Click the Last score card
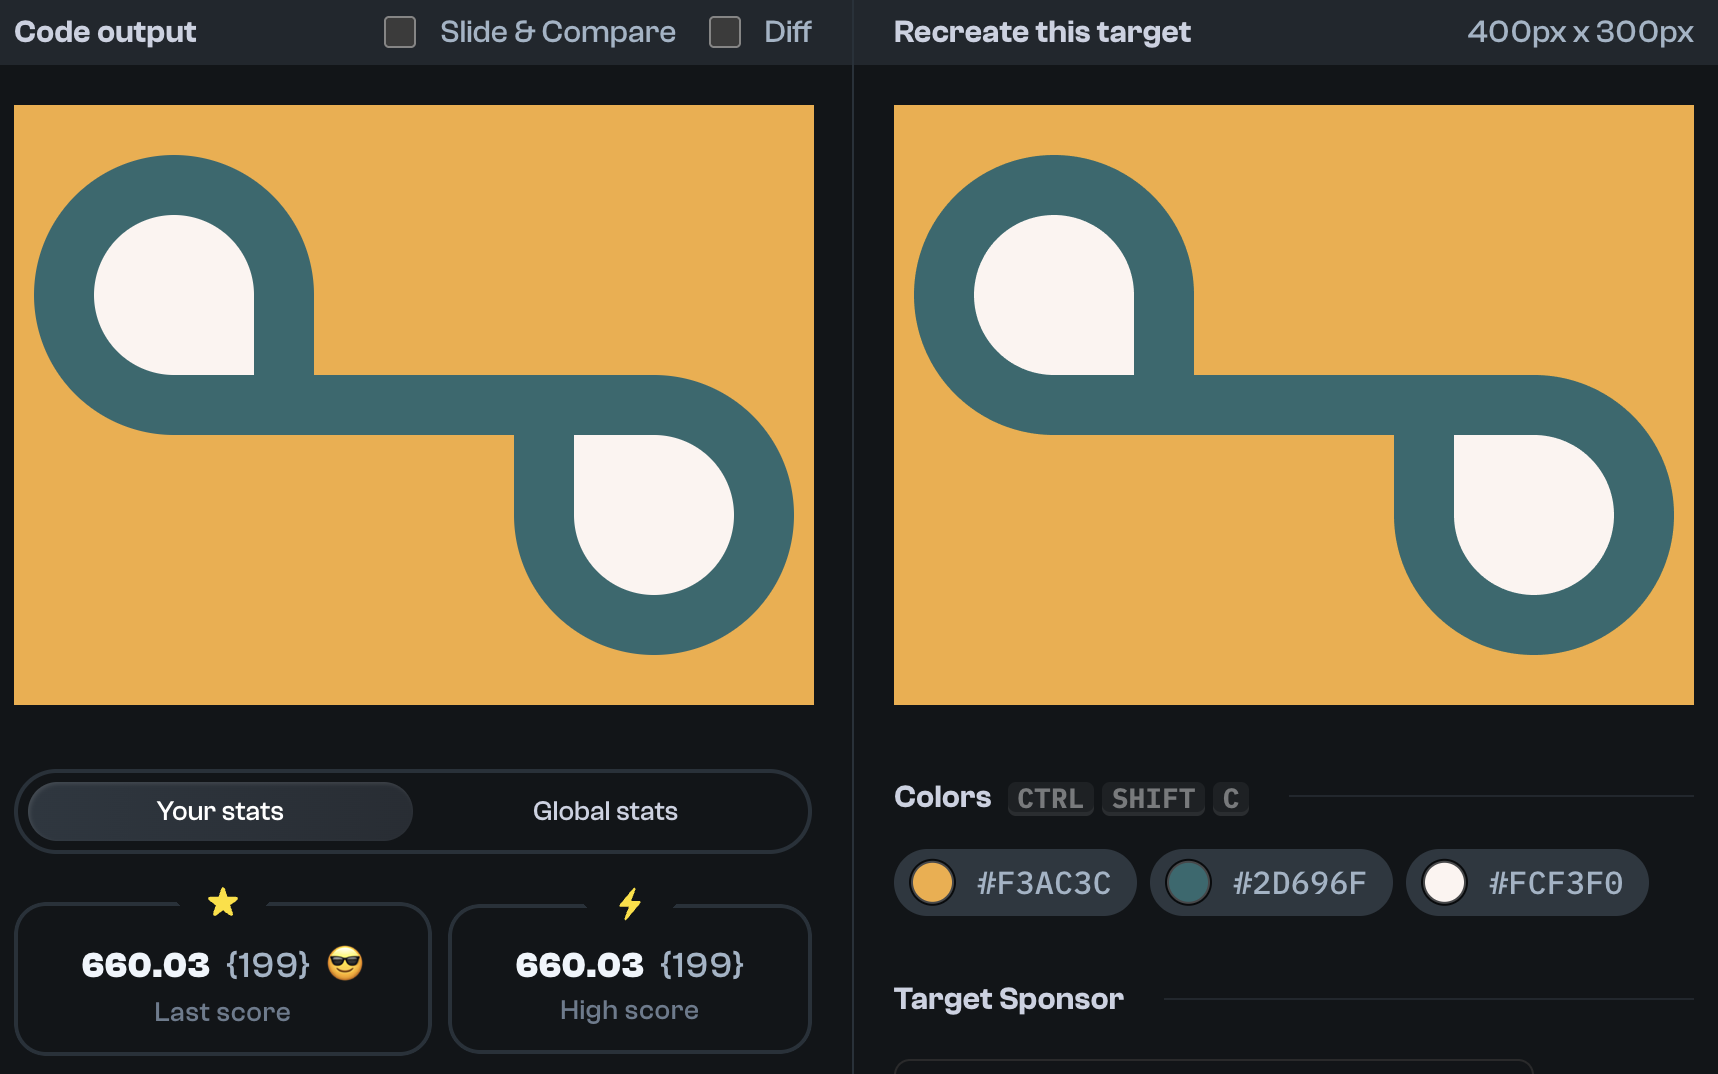 tap(222, 979)
